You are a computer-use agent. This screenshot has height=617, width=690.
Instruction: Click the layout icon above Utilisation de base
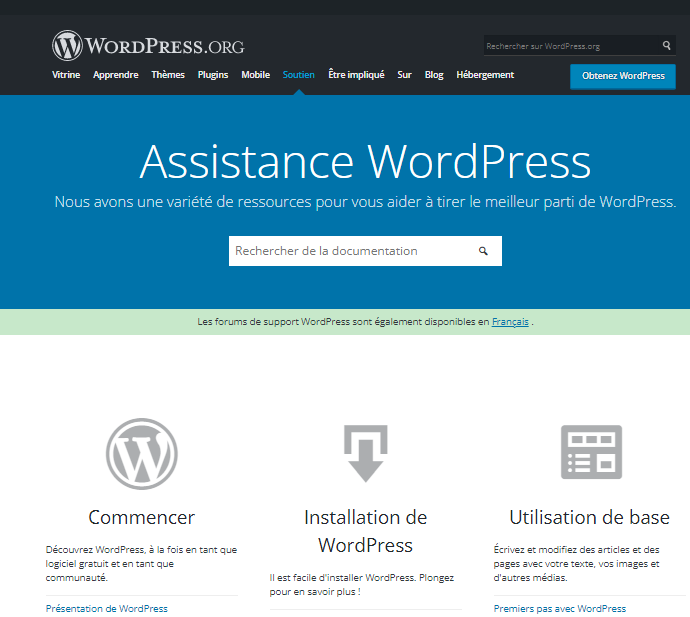point(591,452)
